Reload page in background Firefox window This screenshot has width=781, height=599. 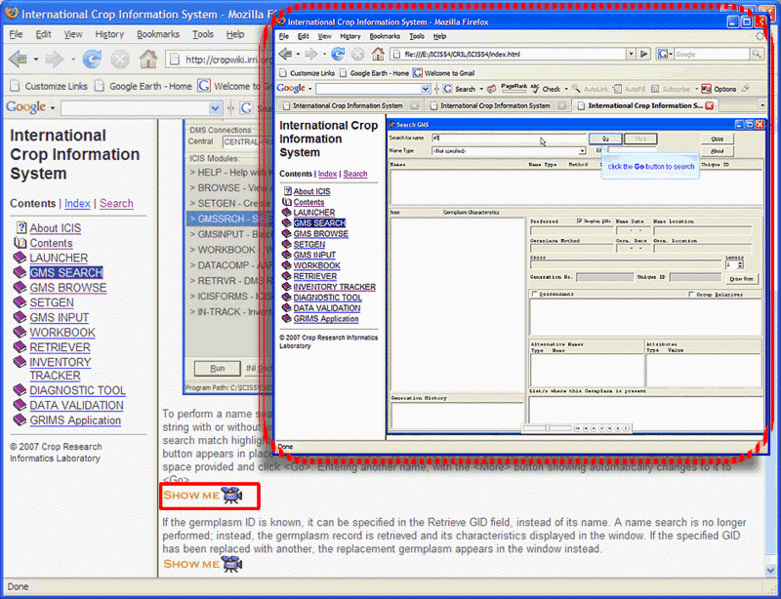92,59
